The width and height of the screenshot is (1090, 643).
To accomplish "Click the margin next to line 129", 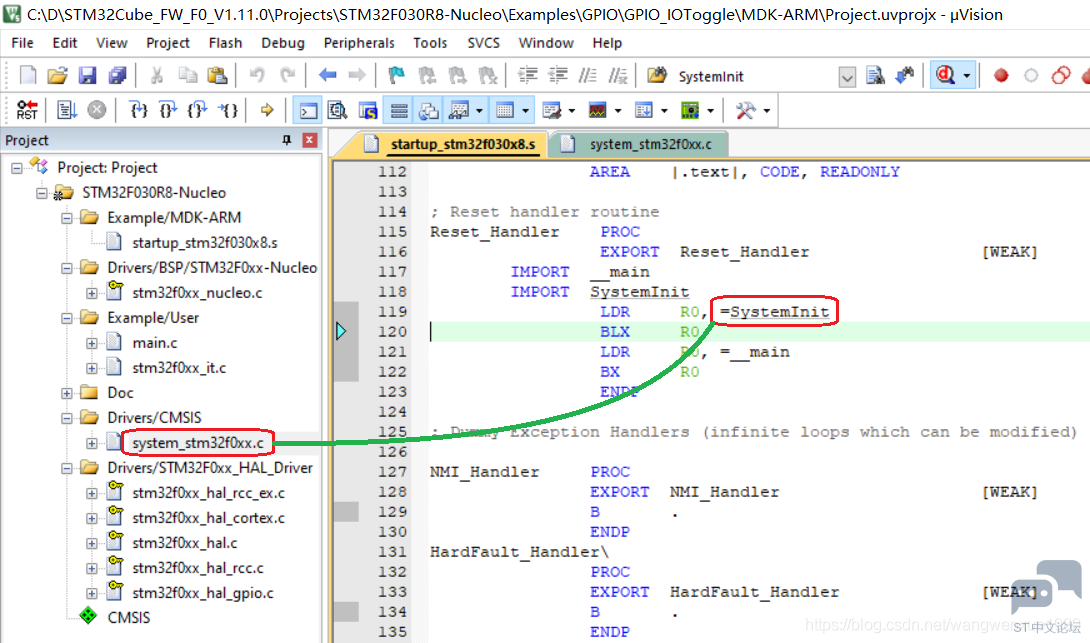I will [x=346, y=512].
